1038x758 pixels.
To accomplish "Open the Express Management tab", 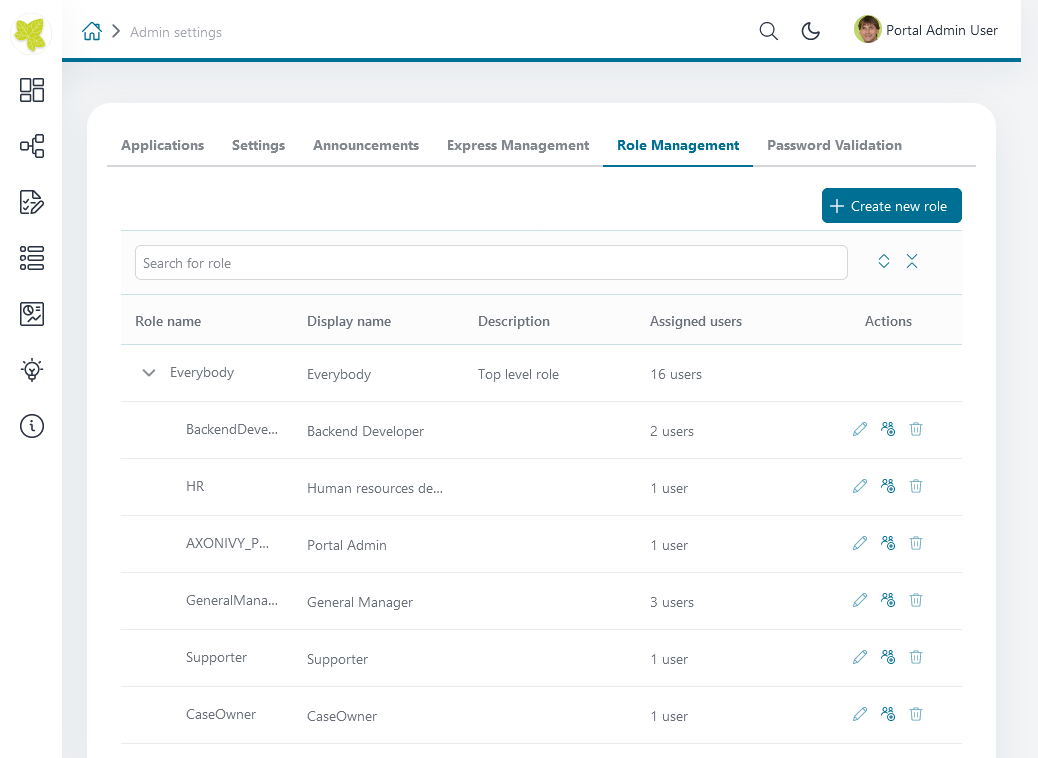I will [517, 145].
